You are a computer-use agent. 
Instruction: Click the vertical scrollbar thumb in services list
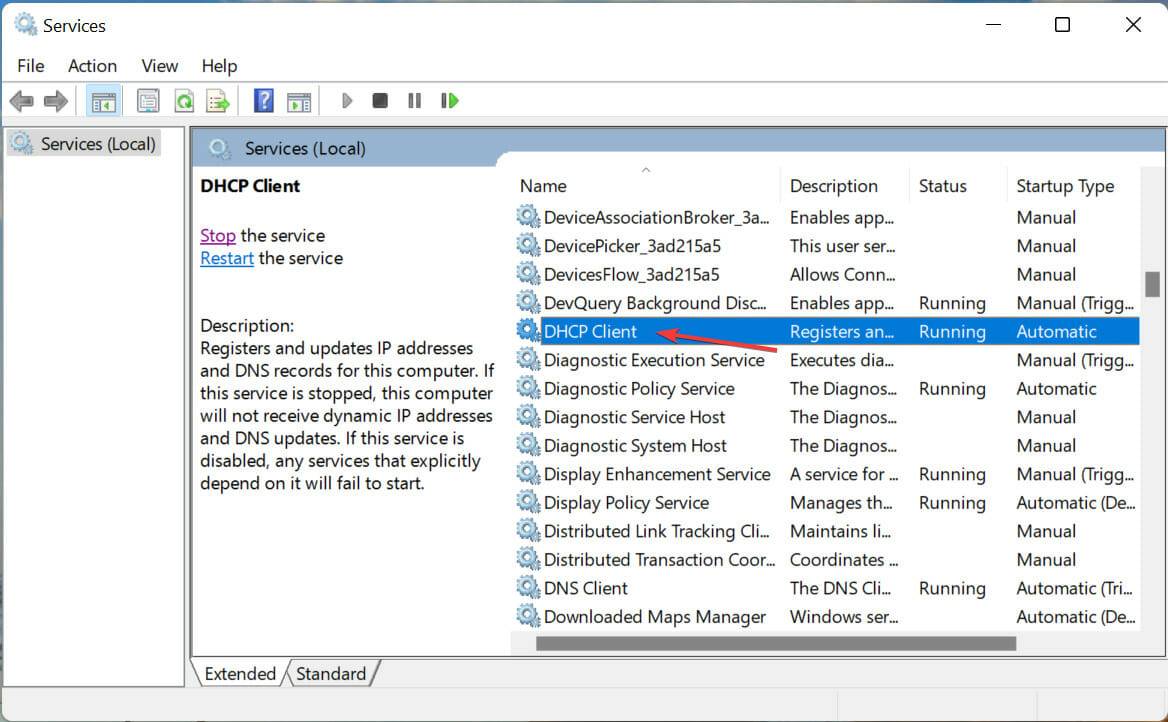tap(1152, 284)
